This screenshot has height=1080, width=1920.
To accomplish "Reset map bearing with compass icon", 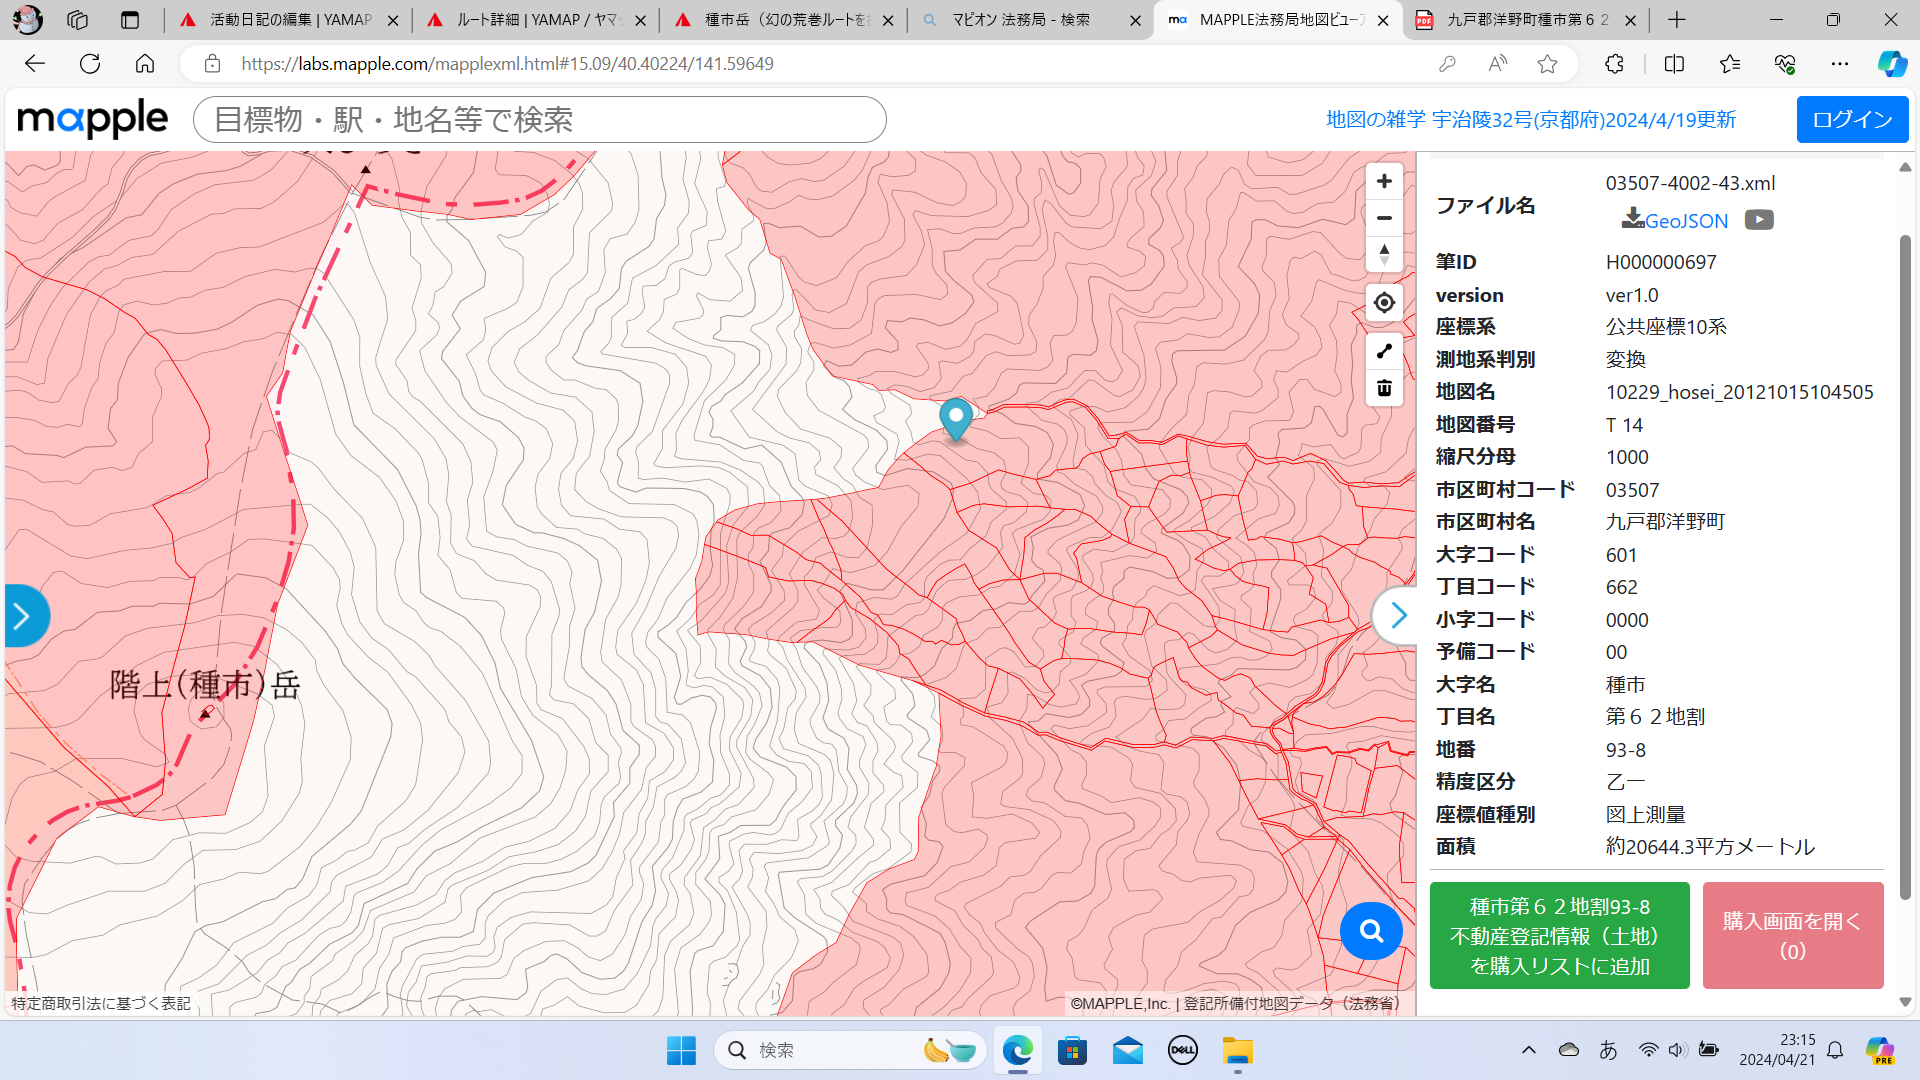I will 1384,254.
